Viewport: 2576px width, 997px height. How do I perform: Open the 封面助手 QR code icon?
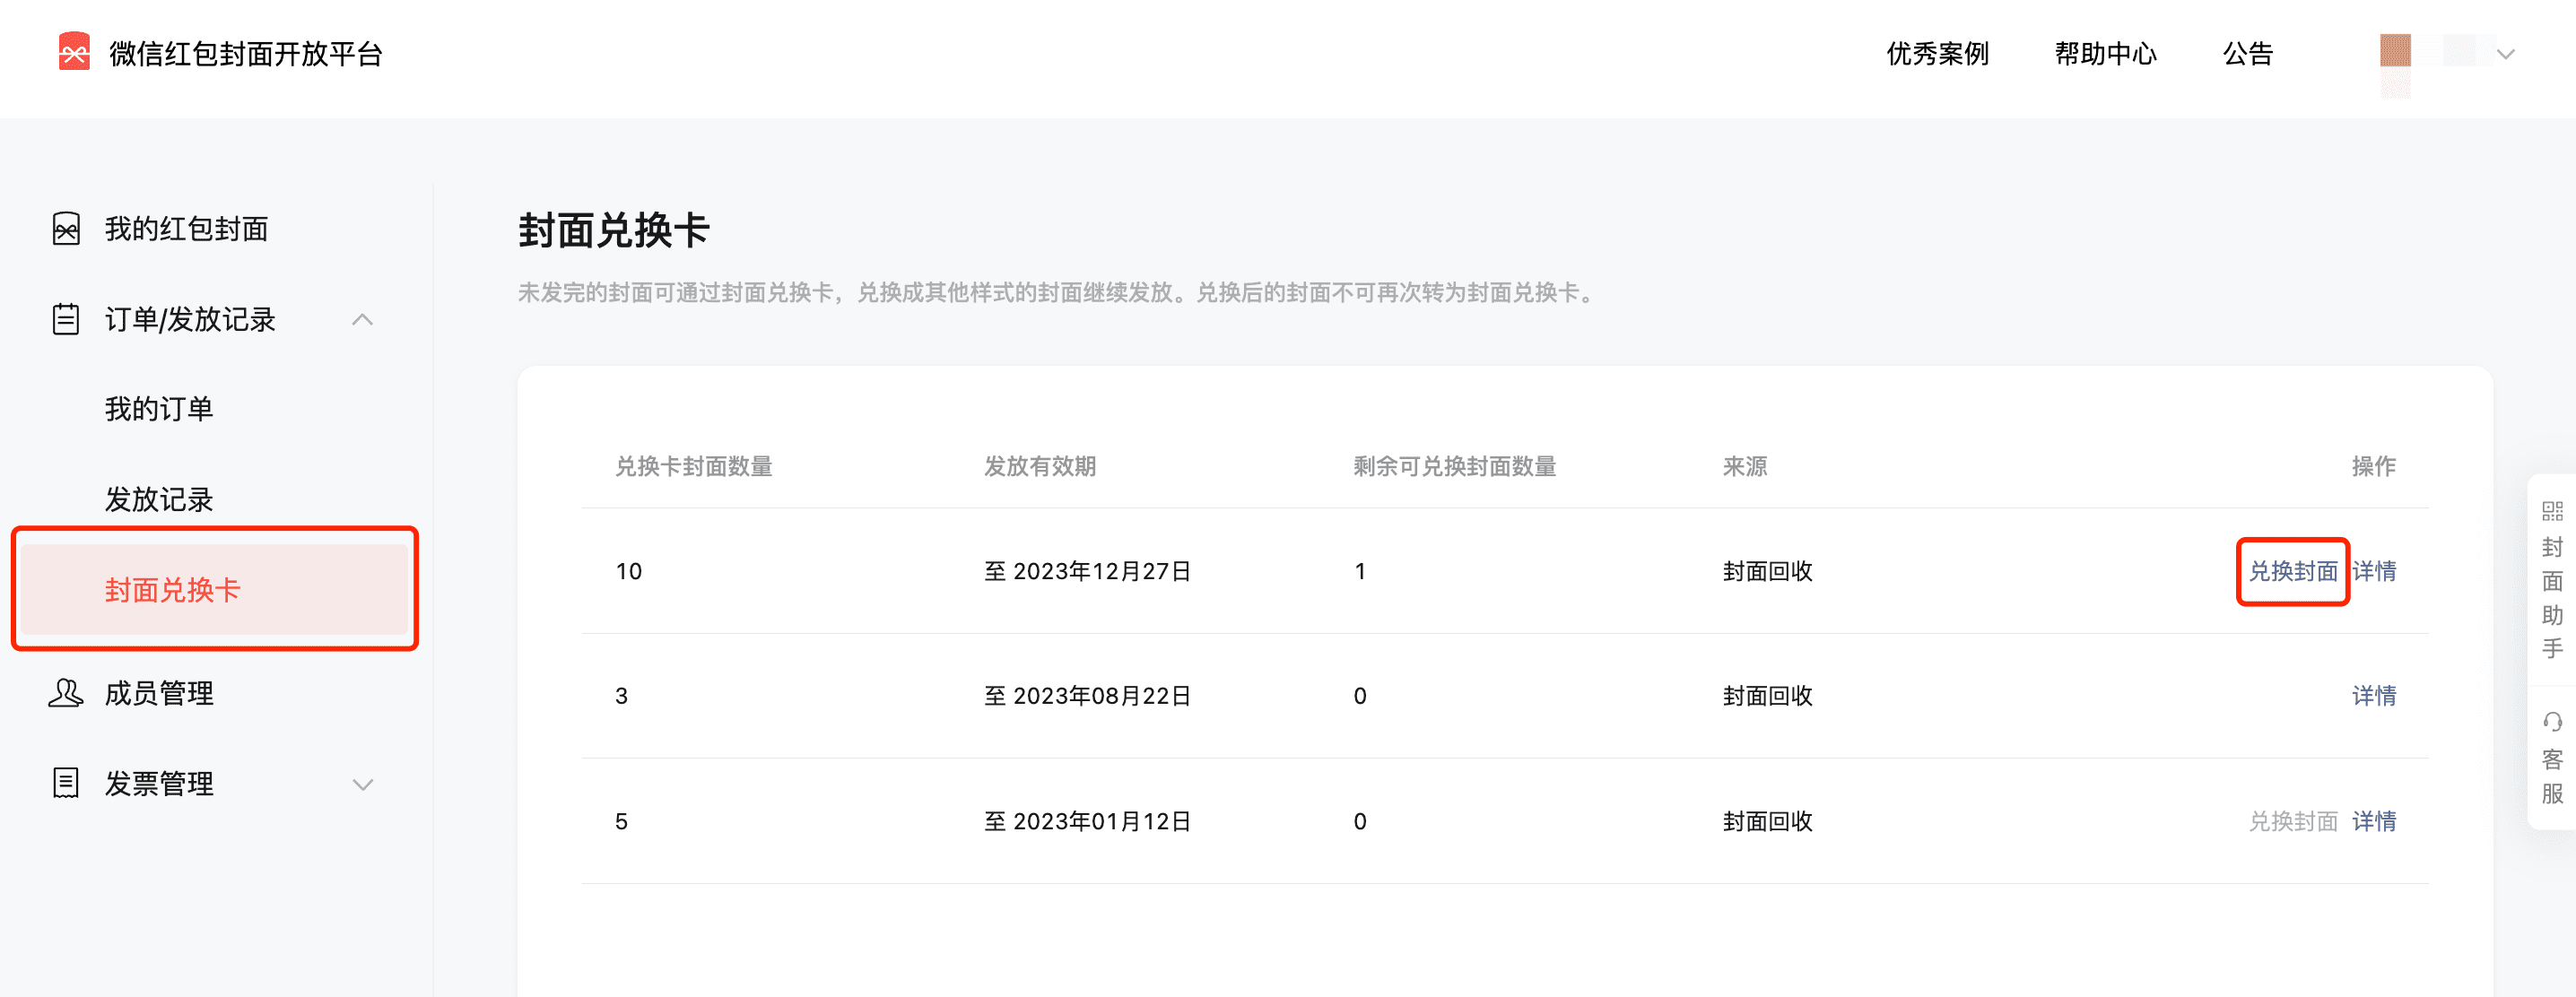(2552, 512)
